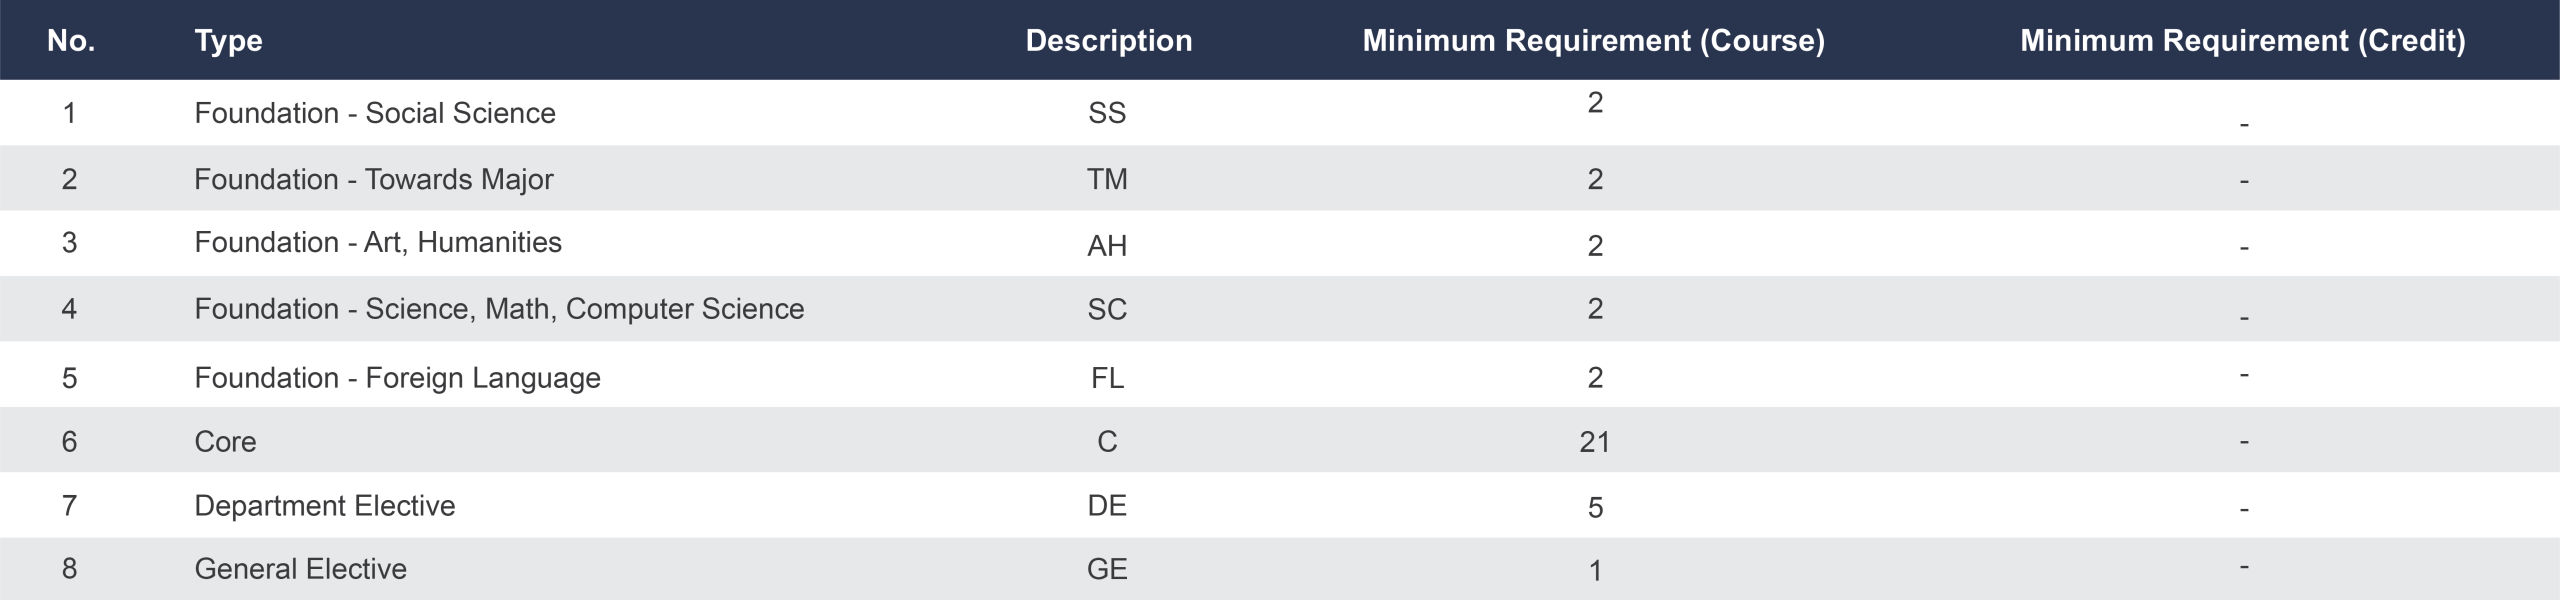Click the "TM" description code
The height and width of the screenshot is (600, 2560).
pos(1107,179)
